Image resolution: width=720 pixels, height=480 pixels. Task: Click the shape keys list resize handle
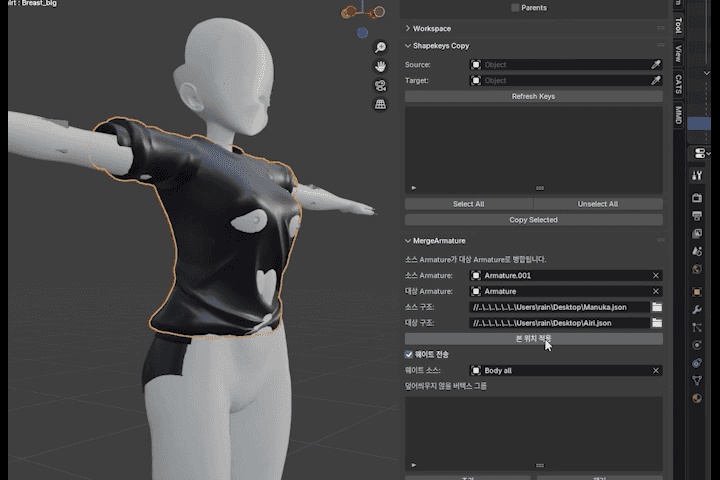[540, 188]
